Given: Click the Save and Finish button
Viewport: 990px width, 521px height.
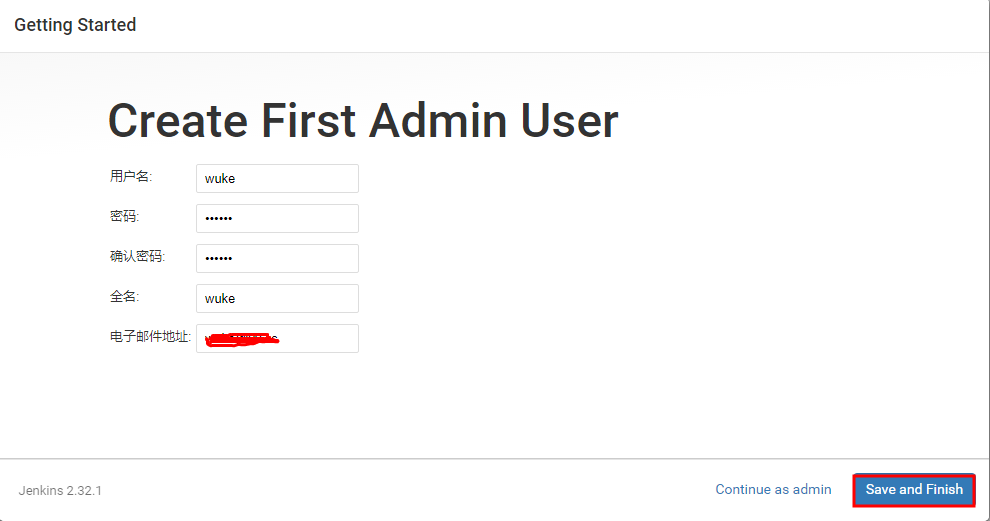Looking at the screenshot, I should click(x=914, y=489).
